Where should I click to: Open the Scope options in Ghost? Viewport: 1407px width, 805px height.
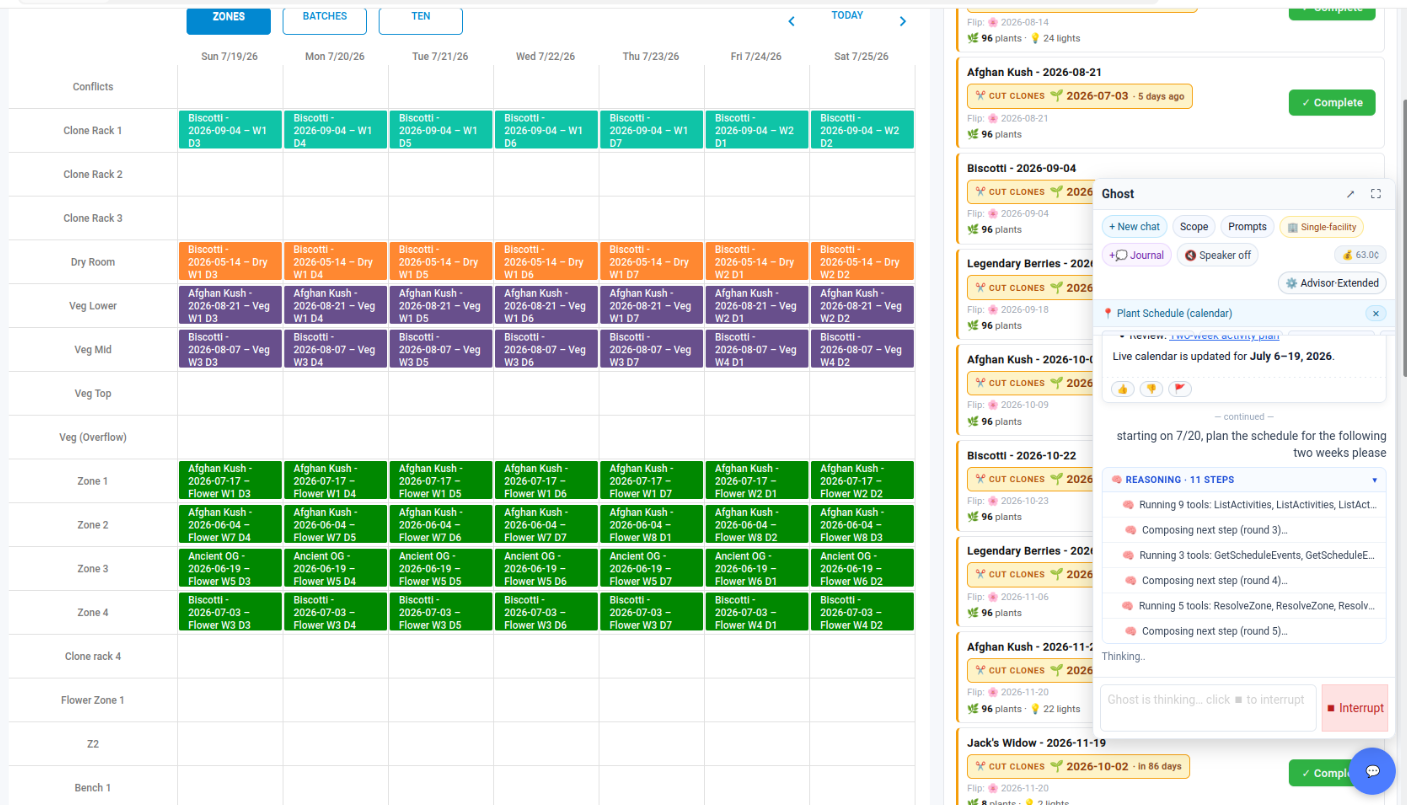1194,227
